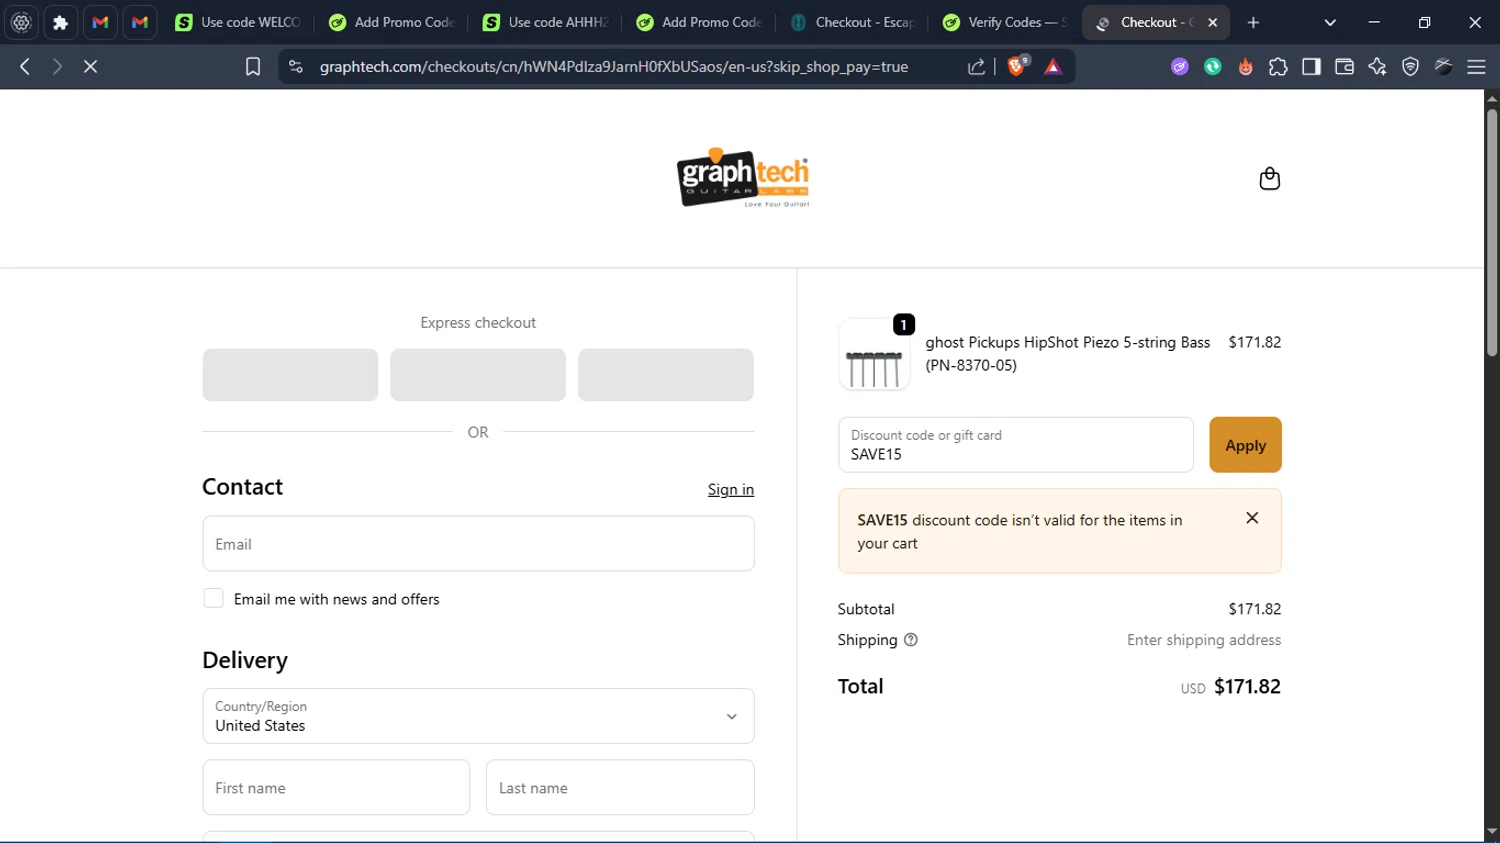The image size is (1500, 843).
Task: Open the VPN shield icon
Action: coord(1410,66)
